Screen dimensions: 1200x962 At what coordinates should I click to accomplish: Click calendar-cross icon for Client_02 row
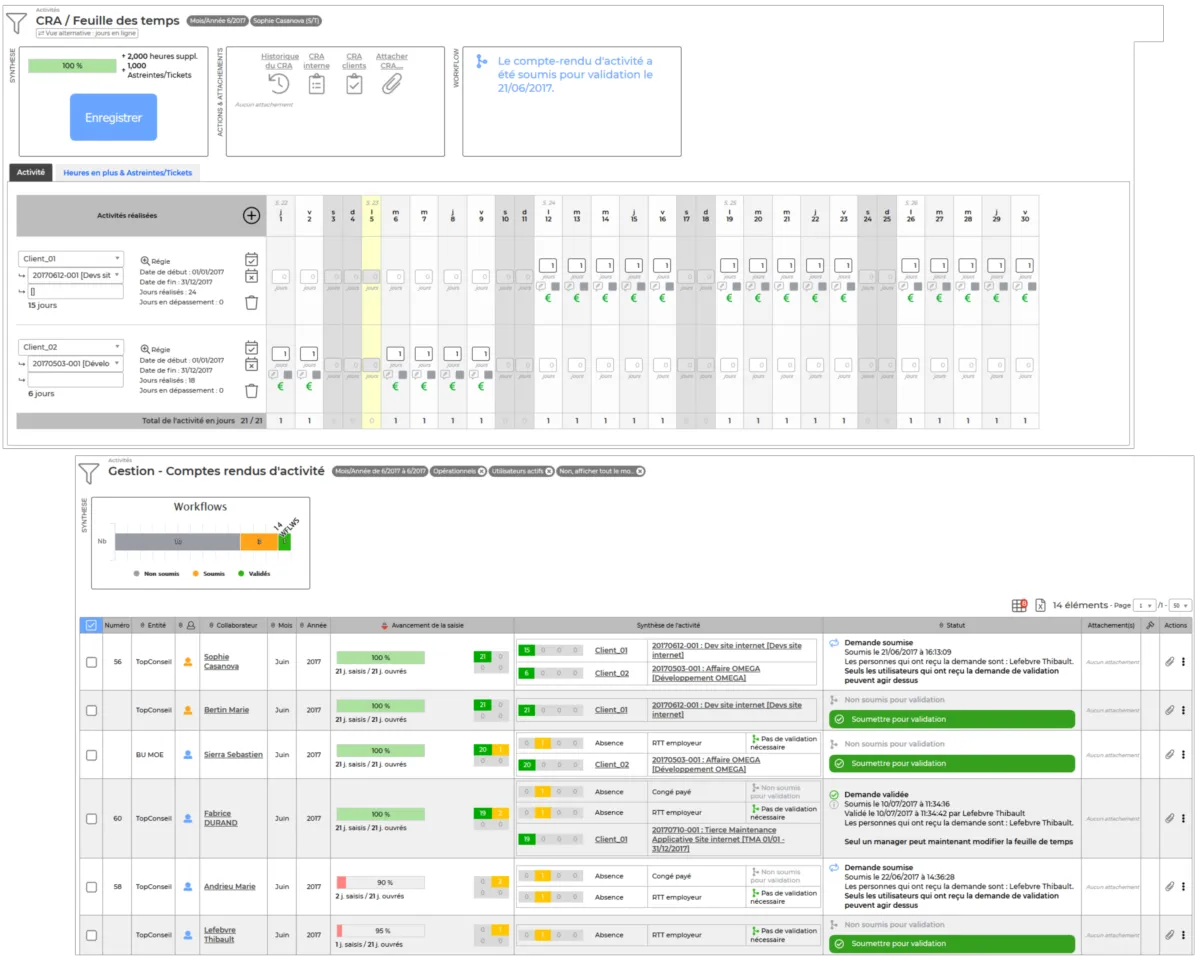252,365
